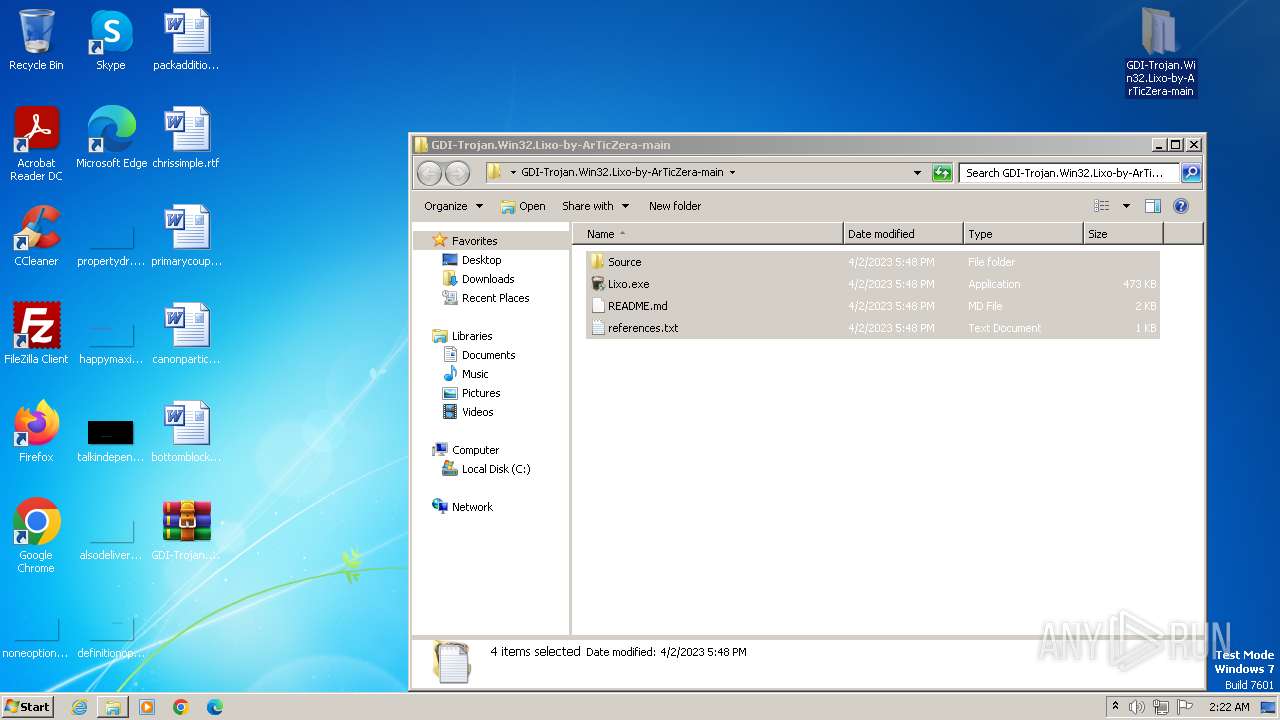Select the packadditio... Word document icon
1280x720 pixels.
186,40
